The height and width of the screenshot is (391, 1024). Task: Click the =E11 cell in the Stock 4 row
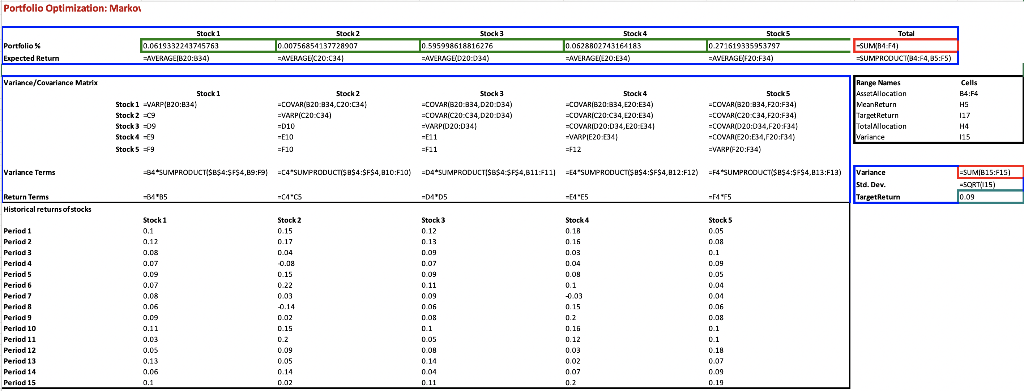point(429,137)
